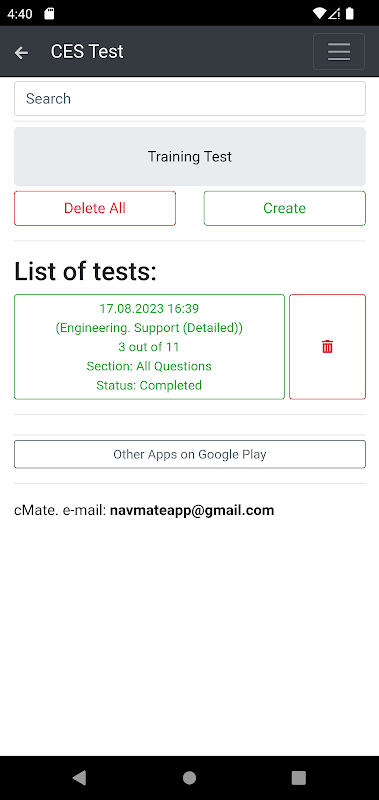Focus the Search input field
Viewport: 379px width, 800px height.
click(190, 98)
